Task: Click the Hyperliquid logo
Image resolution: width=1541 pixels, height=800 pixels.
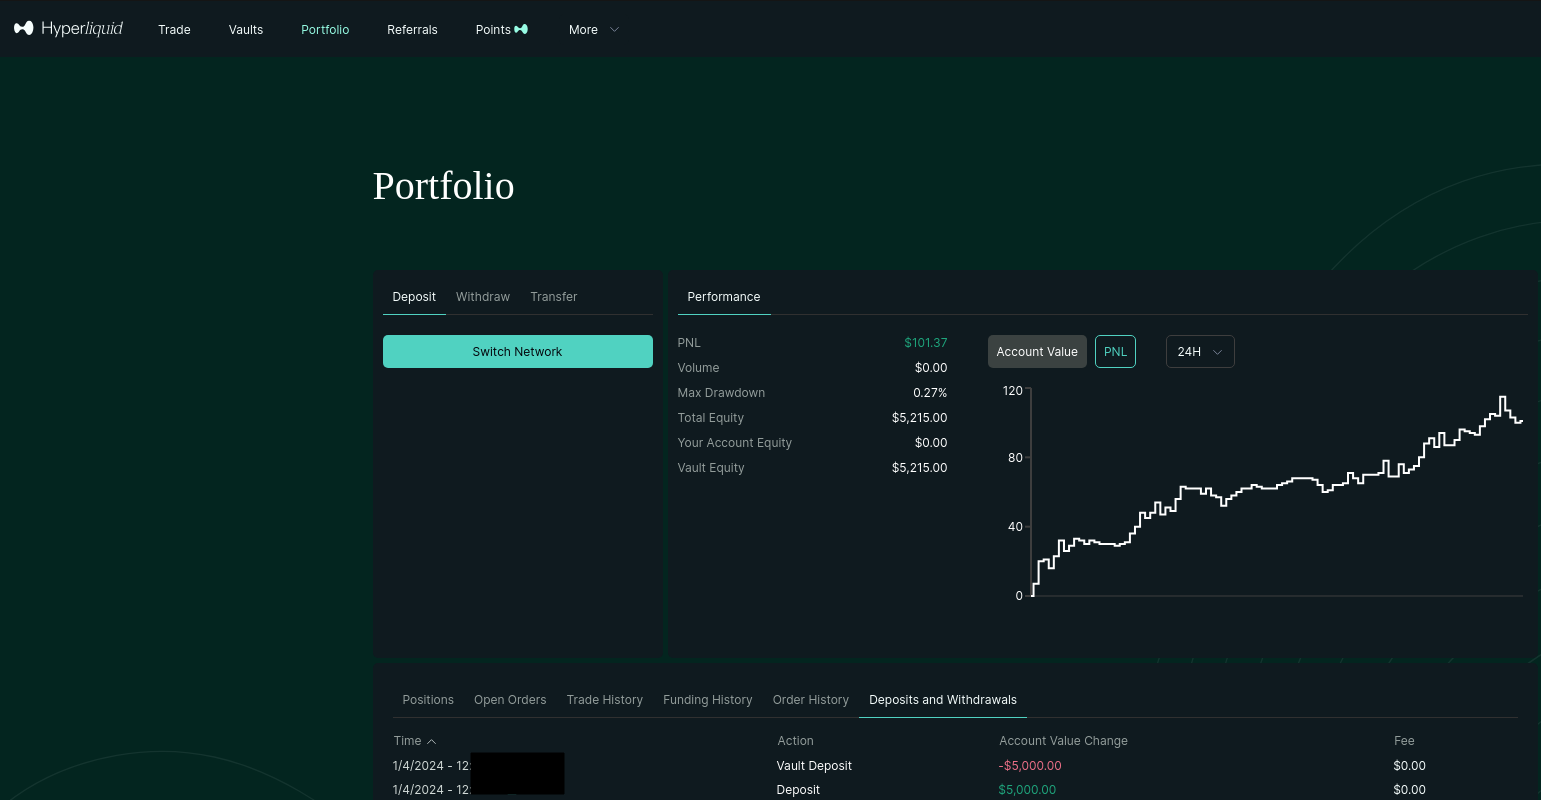Action: tap(68, 29)
